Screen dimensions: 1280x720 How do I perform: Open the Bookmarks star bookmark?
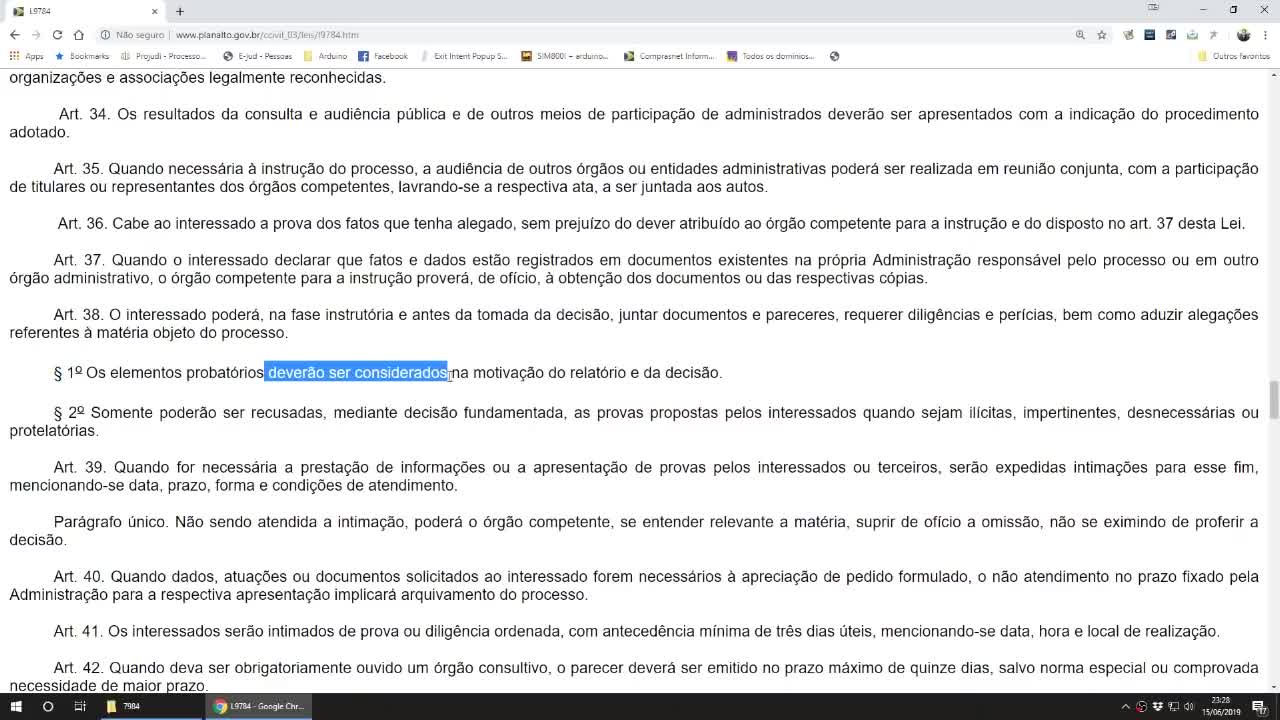(x=82, y=56)
